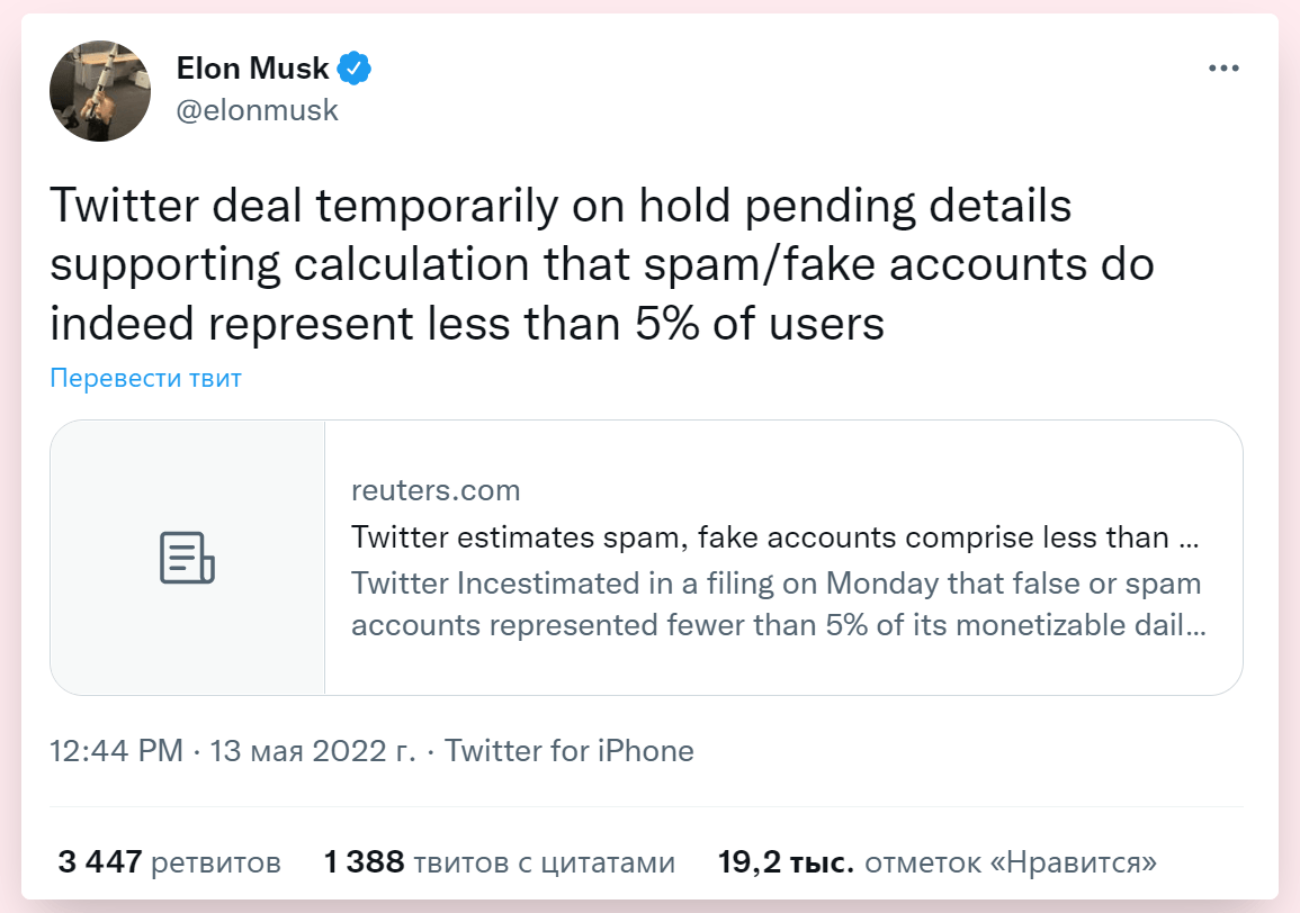Click the @elonmusk handle
This screenshot has width=1300, height=913.
(259, 110)
